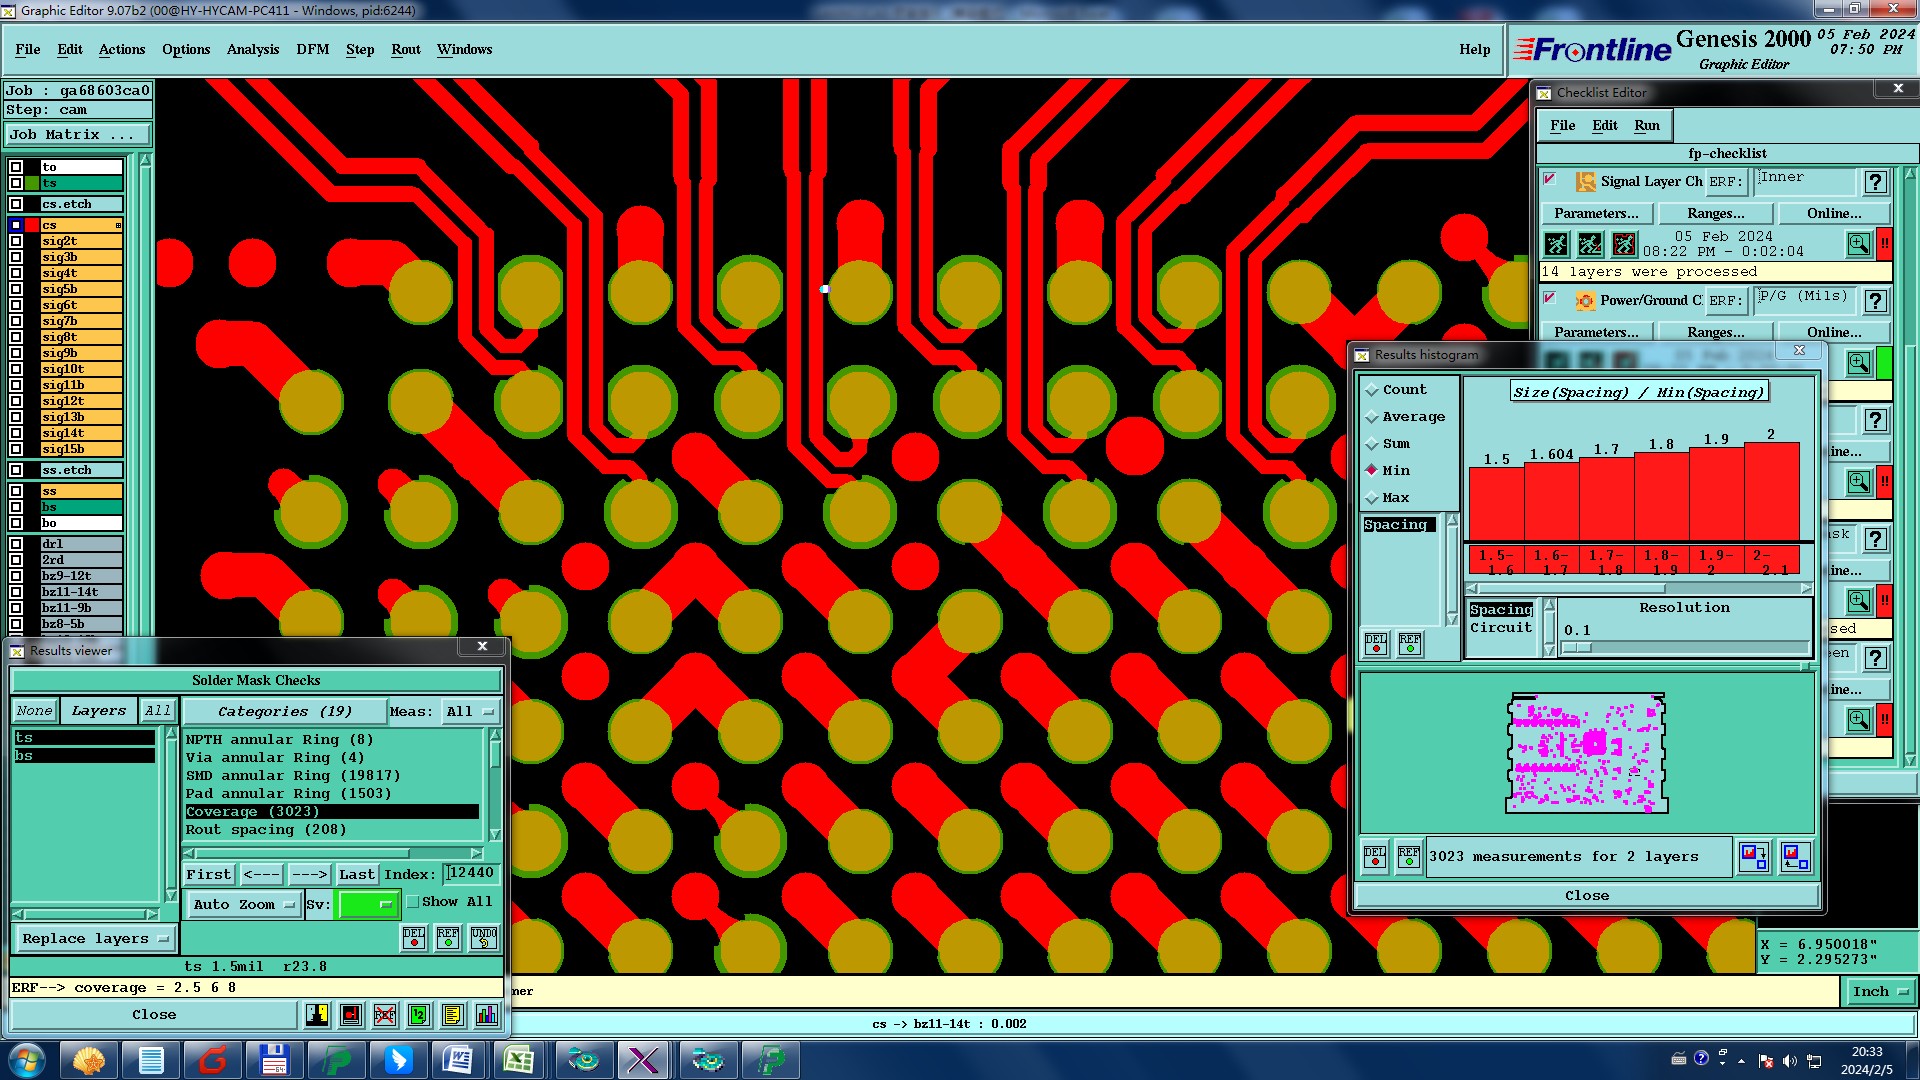The image size is (1920, 1080).
Task: Open Excel from the Windows taskbar
Action: (518, 1059)
